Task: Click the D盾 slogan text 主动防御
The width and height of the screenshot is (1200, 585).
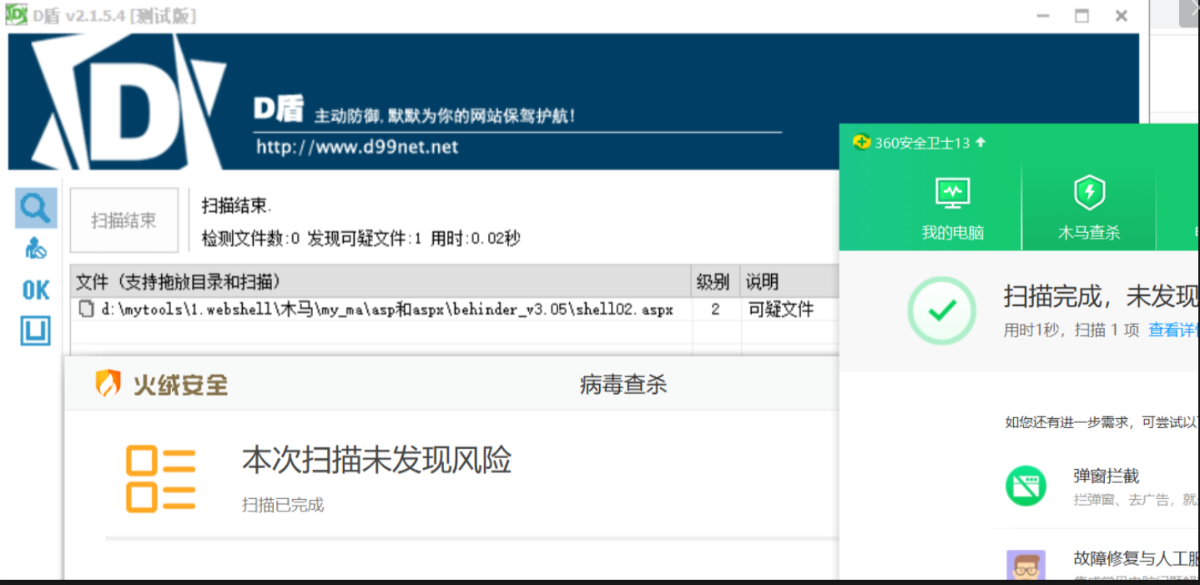Action: [x=444, y=116]
